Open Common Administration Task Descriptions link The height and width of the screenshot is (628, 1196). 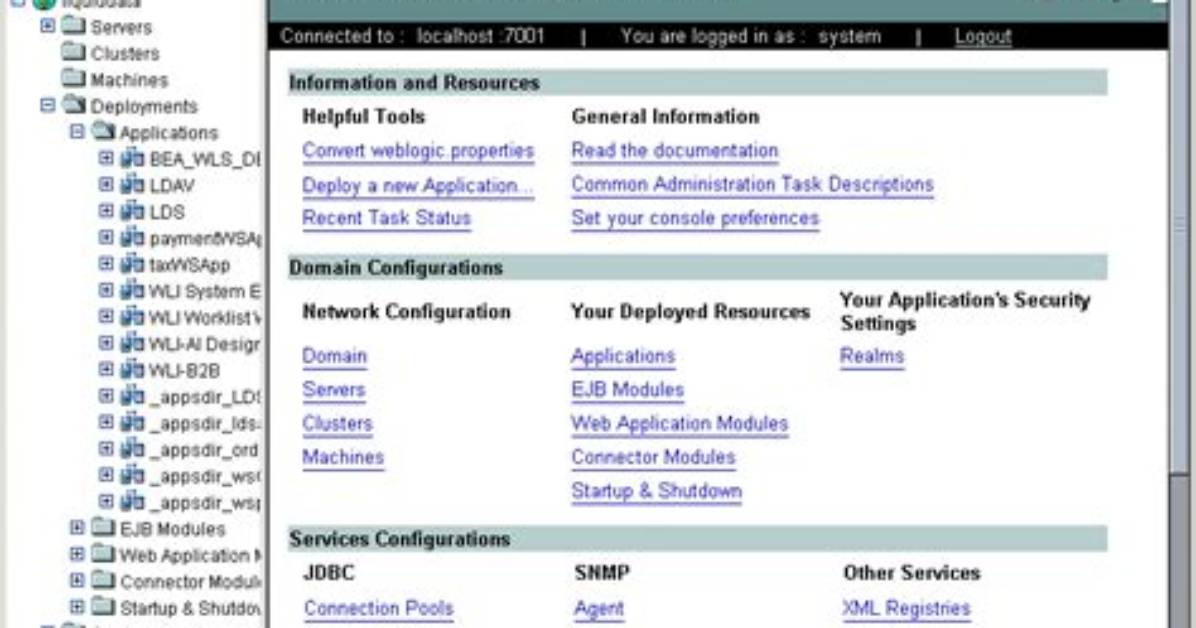pos(752,185)
